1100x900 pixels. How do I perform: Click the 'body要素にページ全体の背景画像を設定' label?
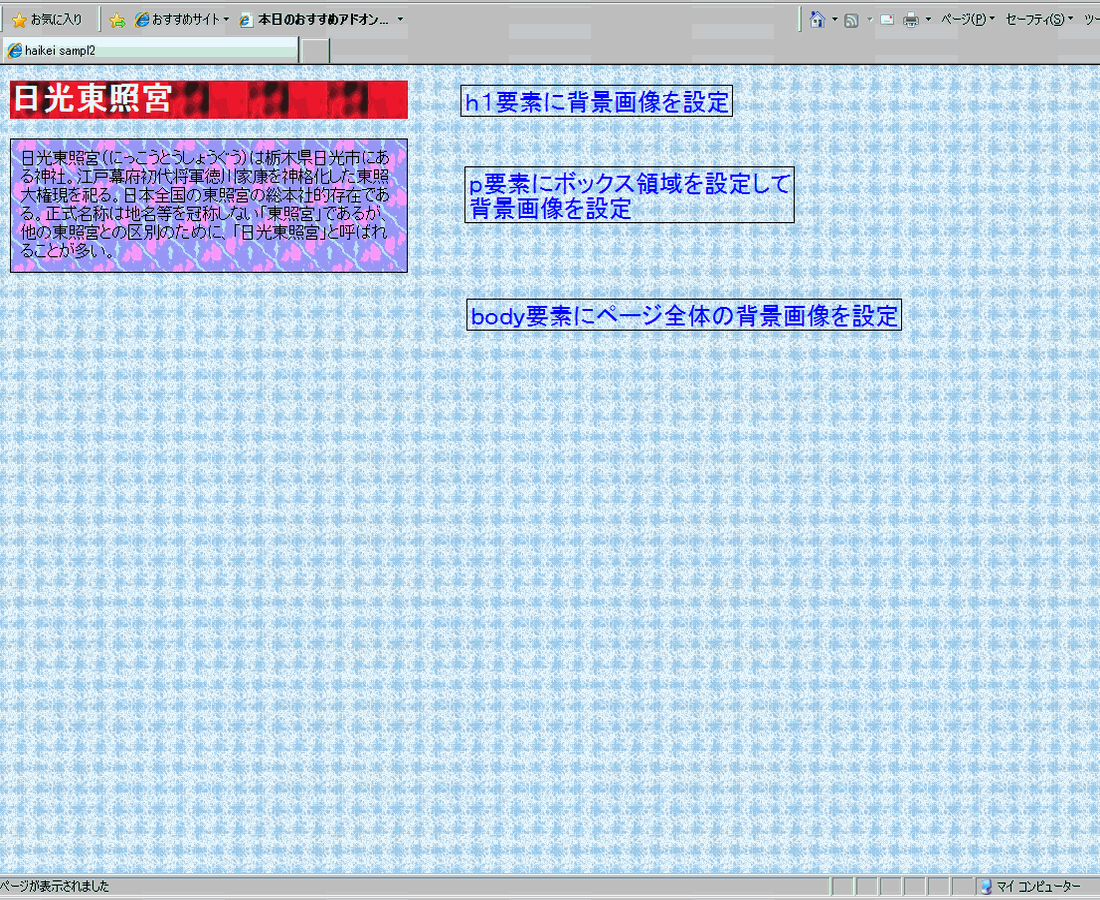click(684, 316)
